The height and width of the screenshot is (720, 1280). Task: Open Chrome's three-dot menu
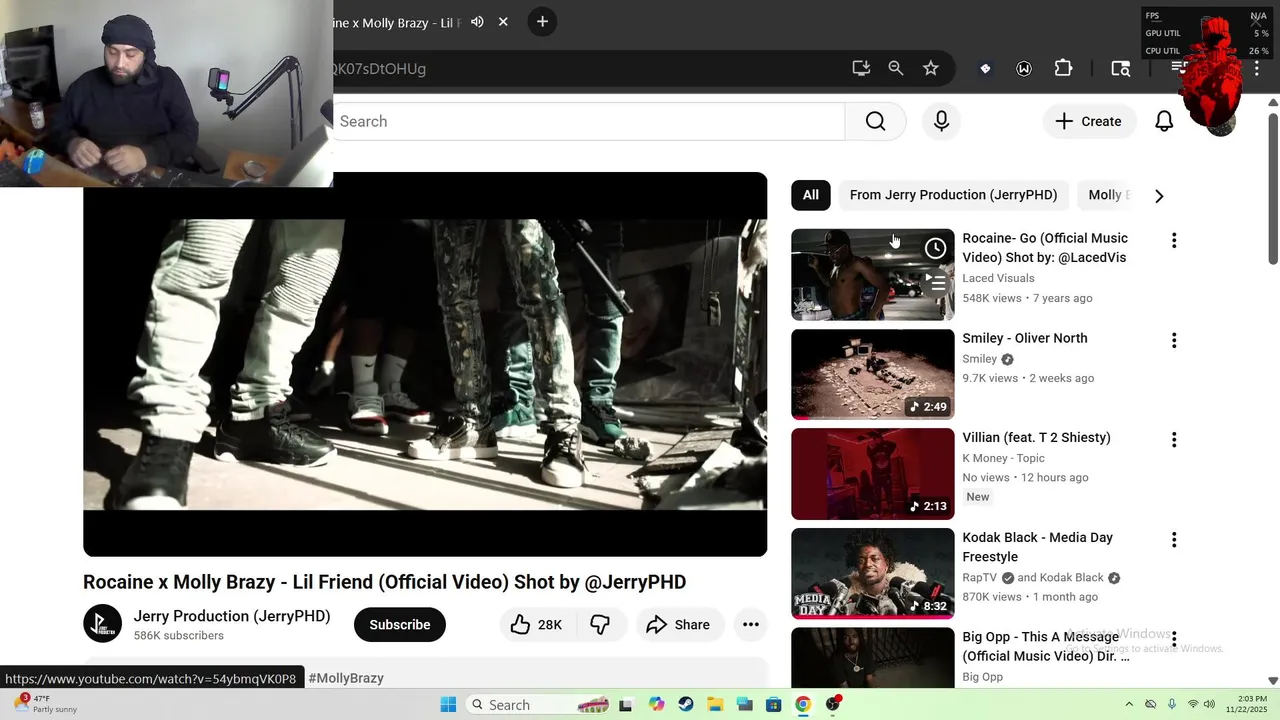[1257, 68]
